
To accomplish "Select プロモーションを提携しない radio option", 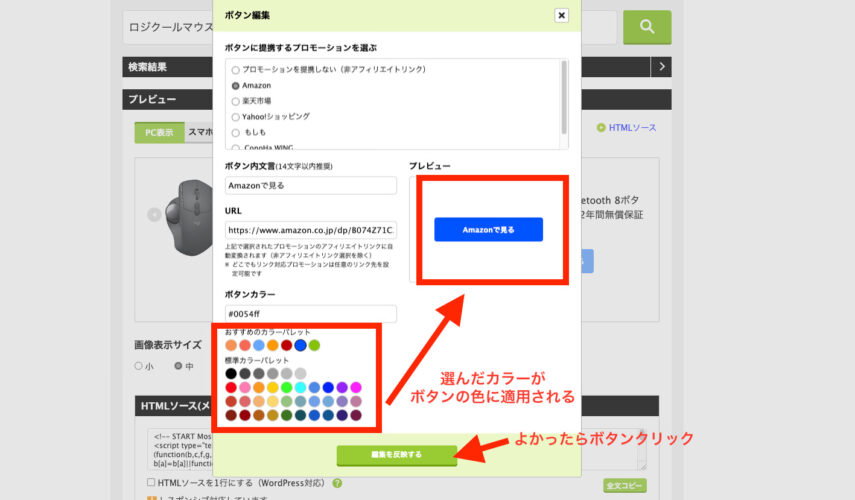I will (236, 70).
